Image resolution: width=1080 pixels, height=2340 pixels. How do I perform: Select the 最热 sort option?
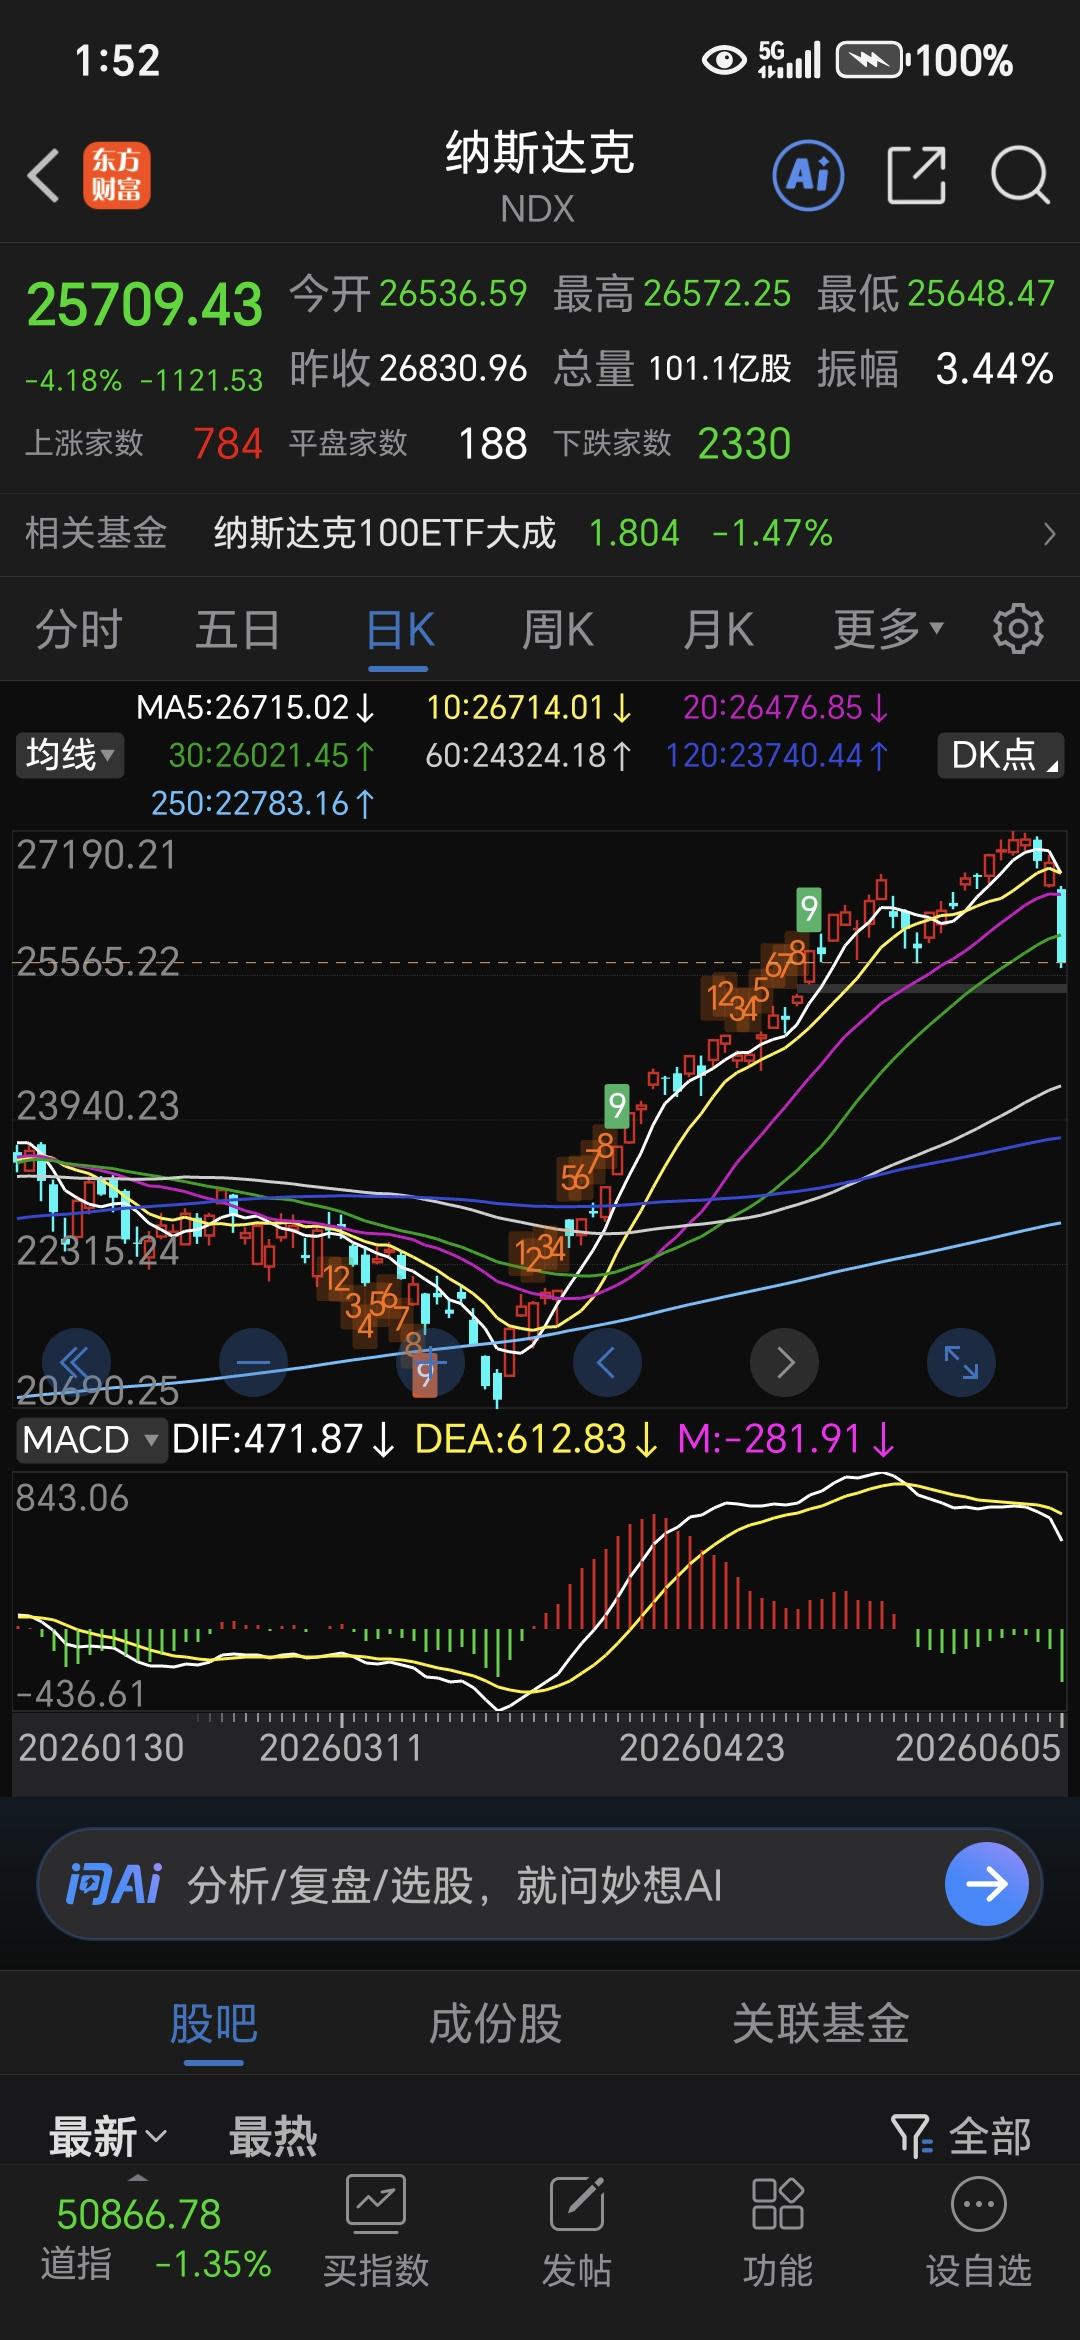click(273, 2137)
